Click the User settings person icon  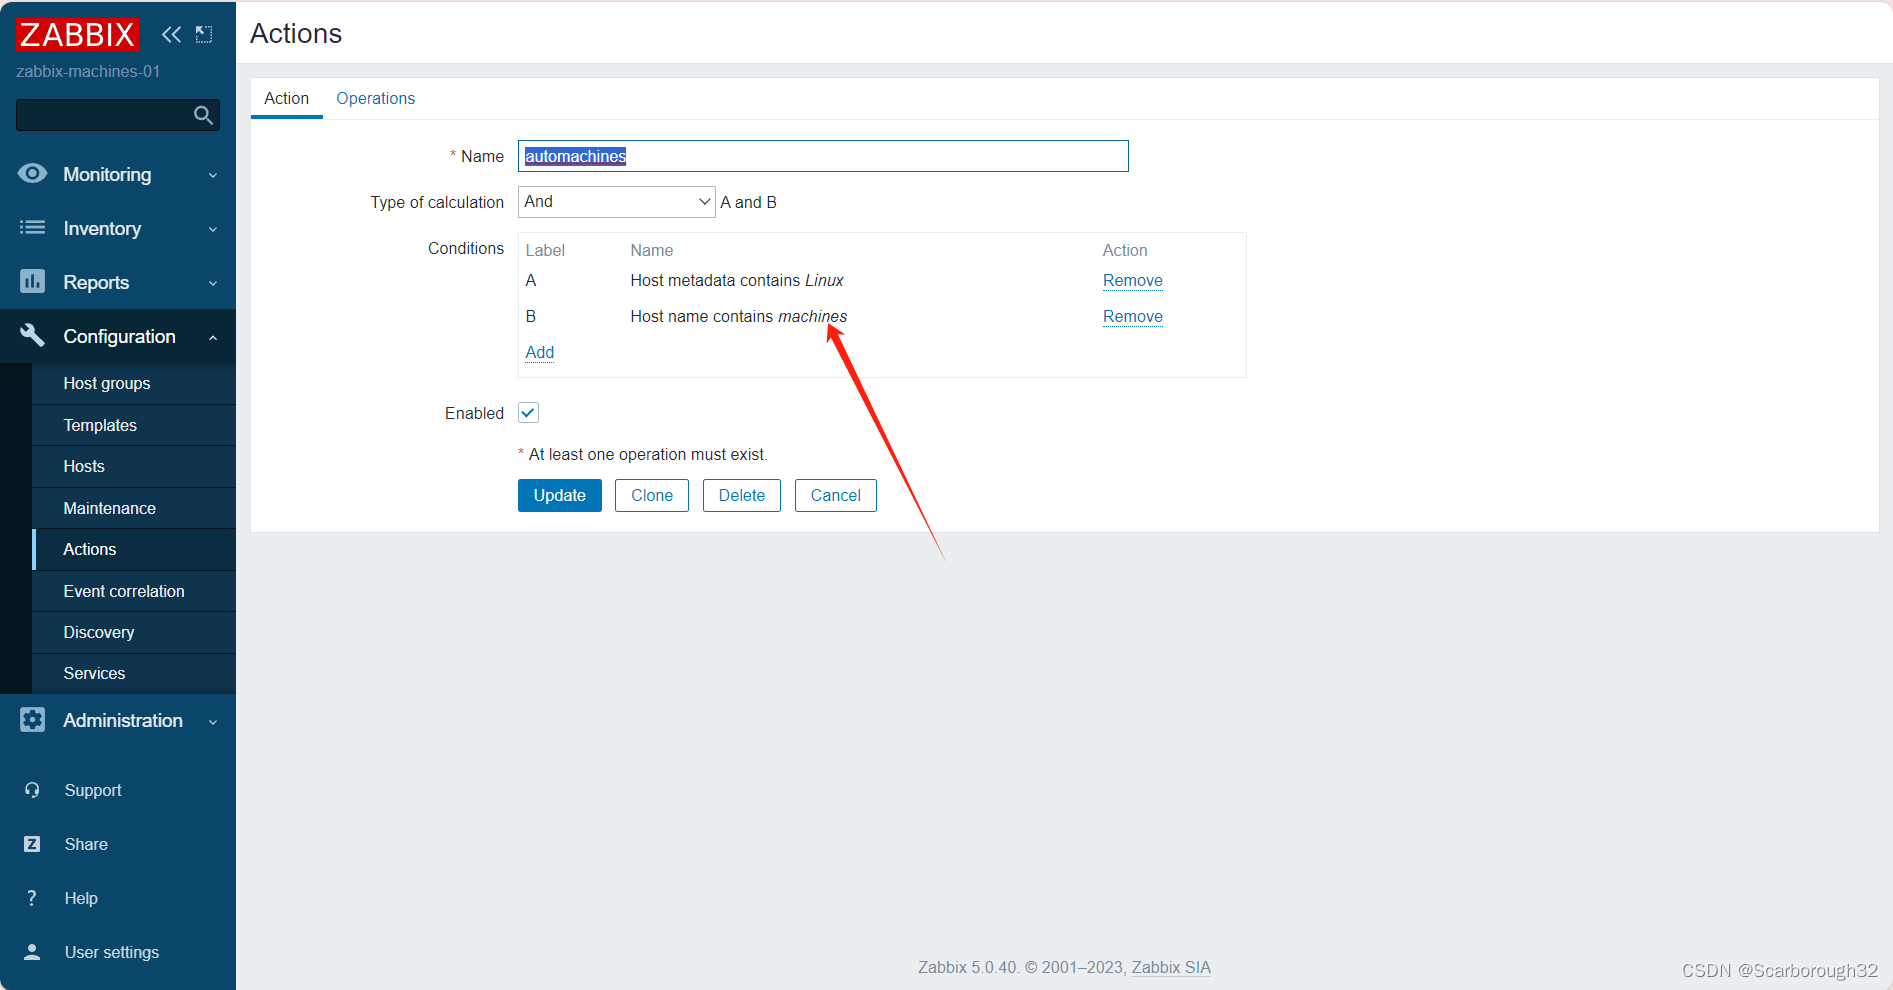tap(32, 951)
